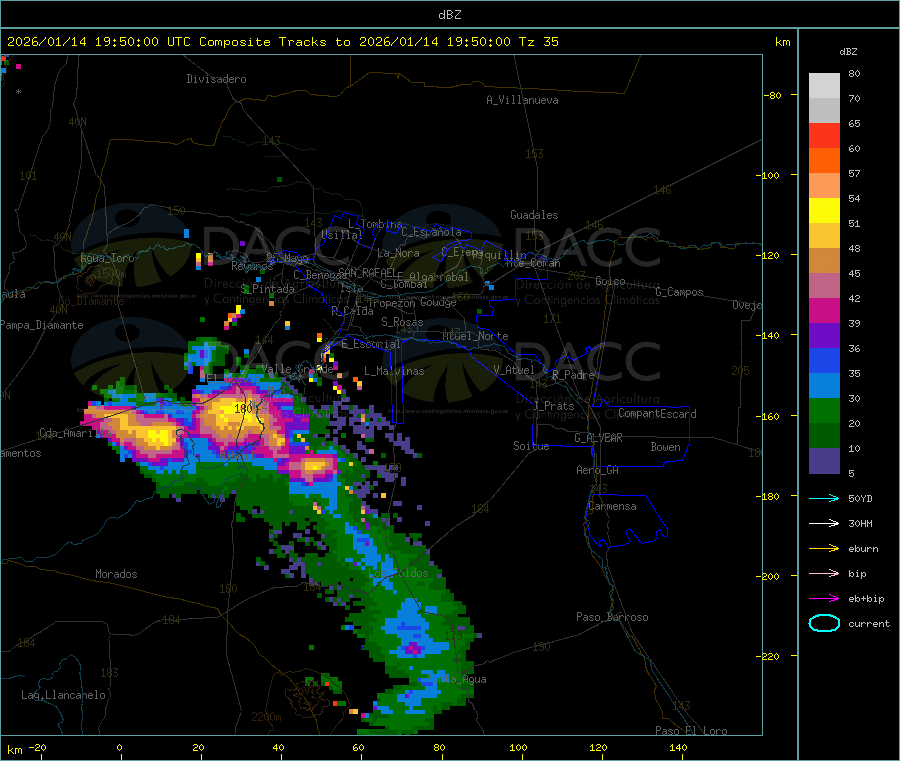Screen dimensions: 900x761
Task: Click the 'E_Escorial' map label
Action: pyautogui.click(x=371, y=344)
